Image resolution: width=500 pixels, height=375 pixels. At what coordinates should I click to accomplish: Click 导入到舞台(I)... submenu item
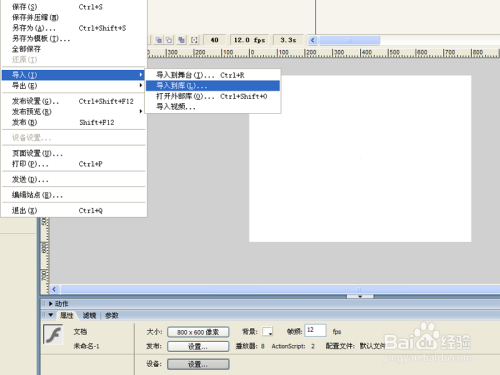pyautogui.click(x=213, y=75)
